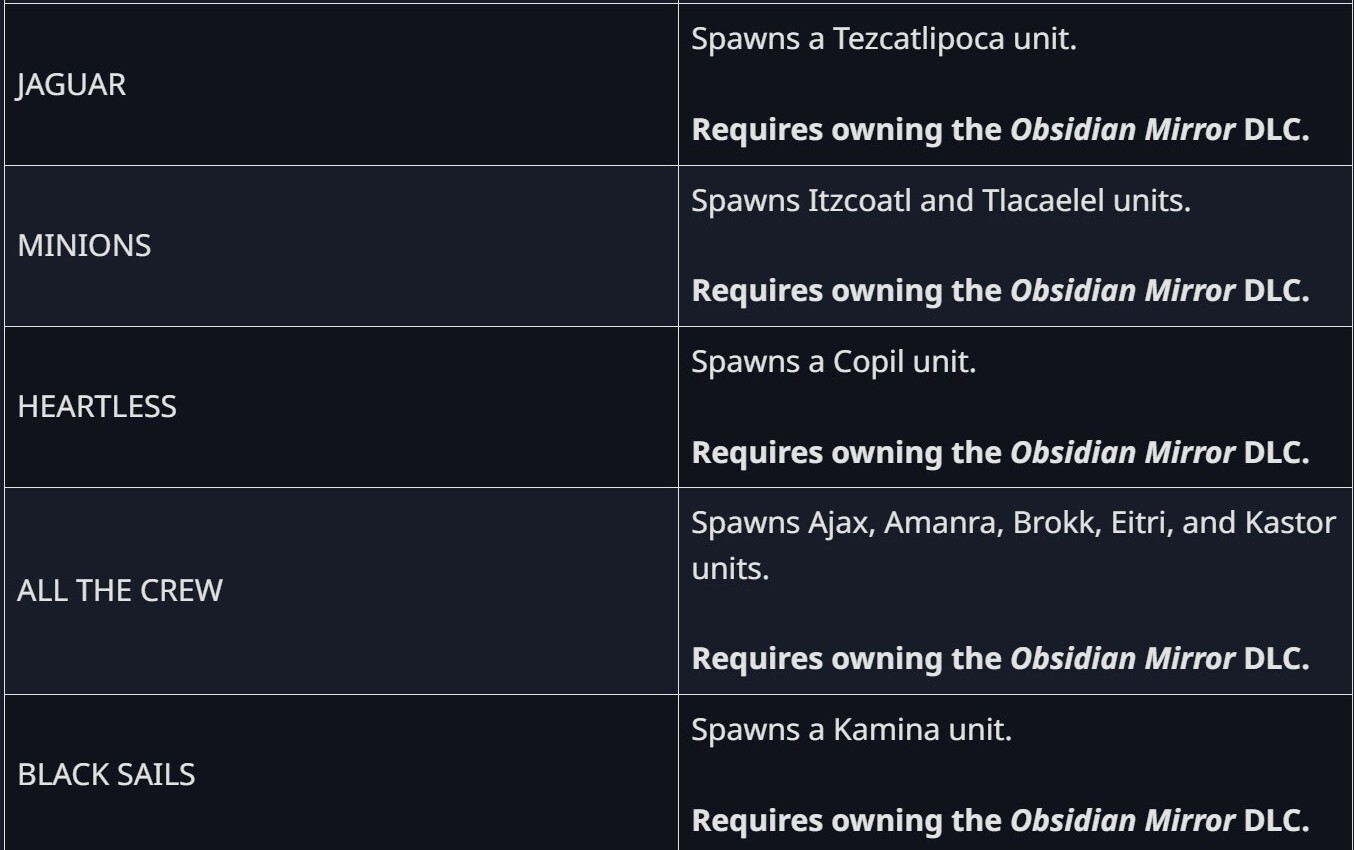Click the MINIONS cheat code cell
The width and height of the screenshot is (1354, 850).
(x=85, y=246)
